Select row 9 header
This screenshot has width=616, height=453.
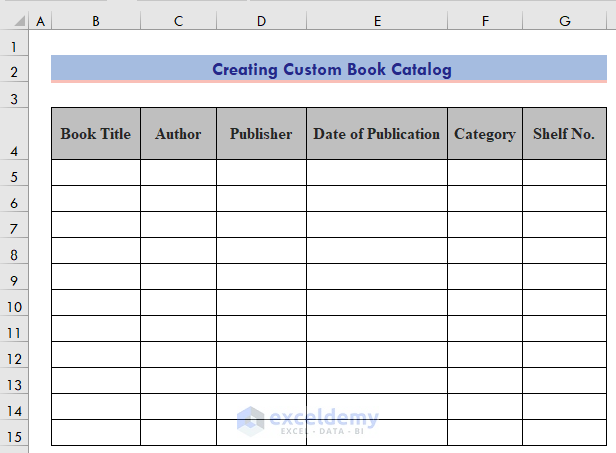click(x=14, y=277)
